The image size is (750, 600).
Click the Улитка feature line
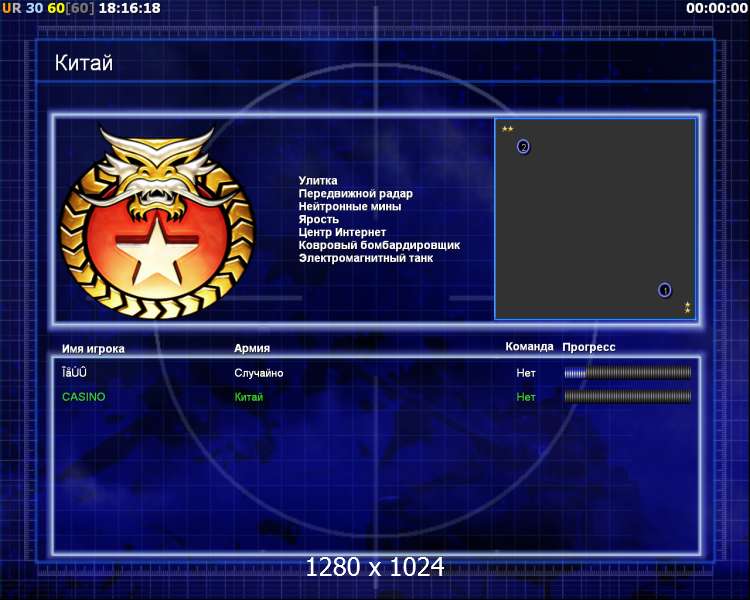318,180
